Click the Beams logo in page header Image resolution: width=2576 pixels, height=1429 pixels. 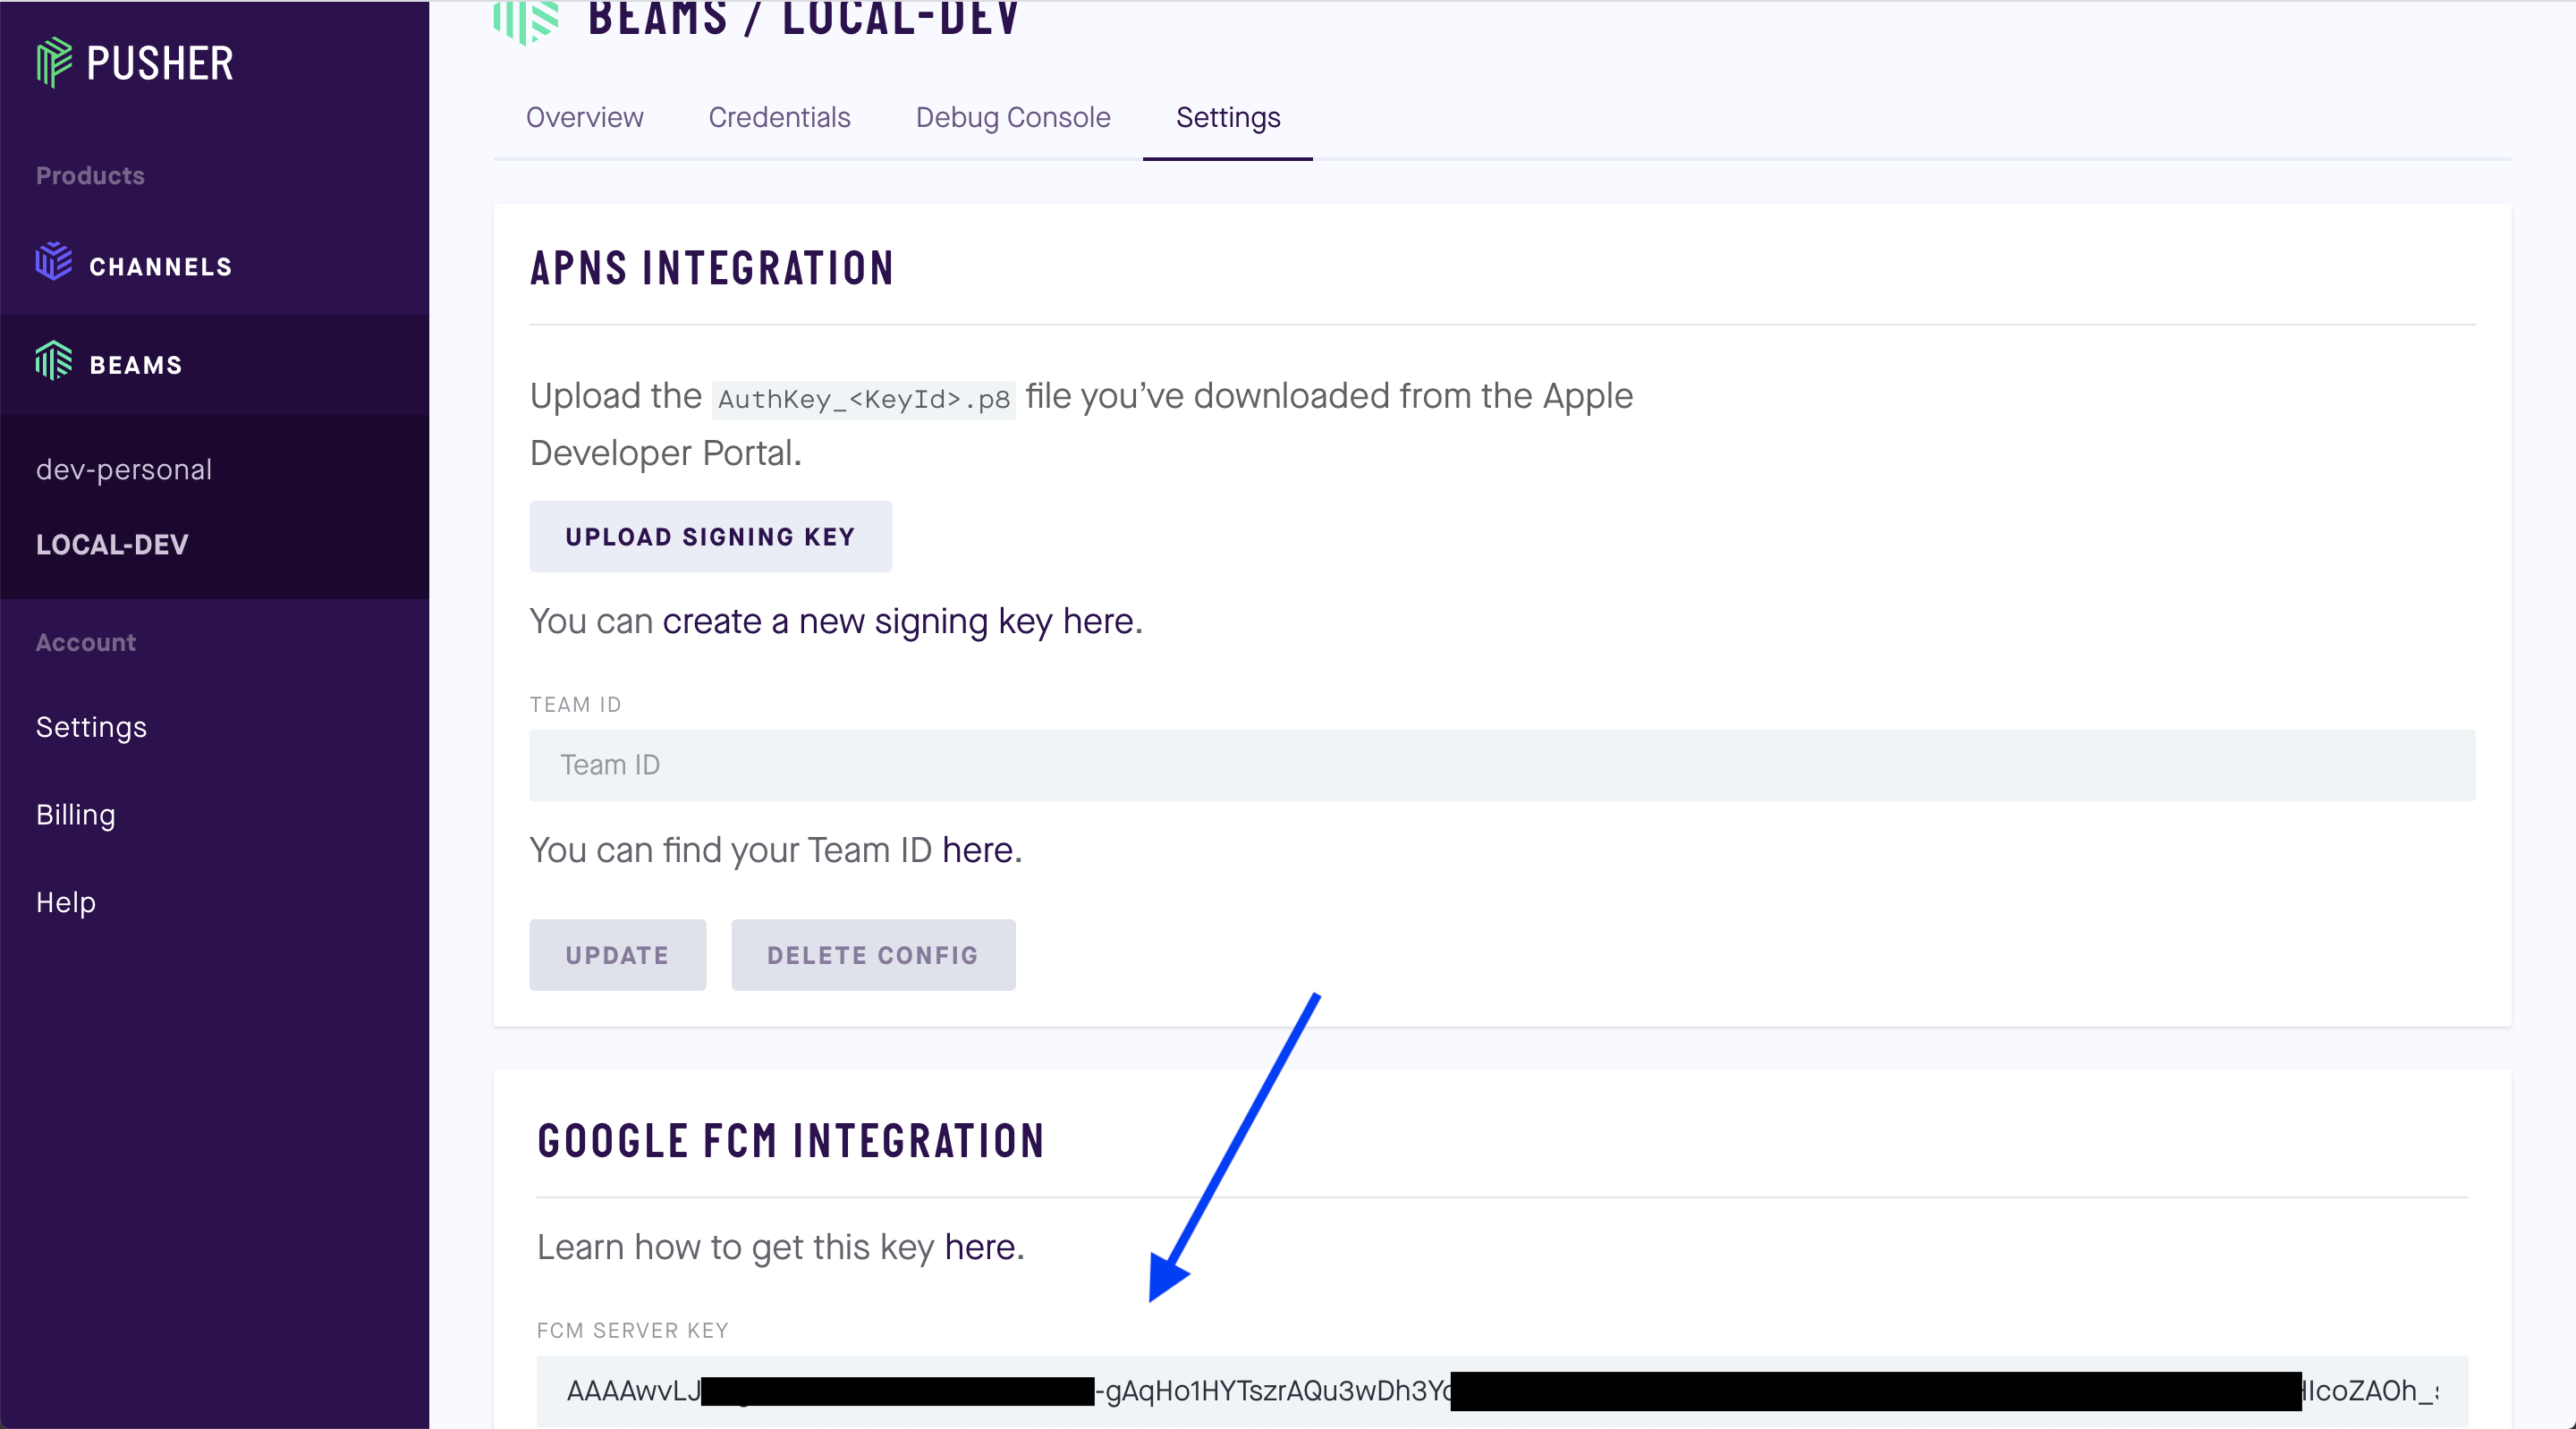coord(526,21)
